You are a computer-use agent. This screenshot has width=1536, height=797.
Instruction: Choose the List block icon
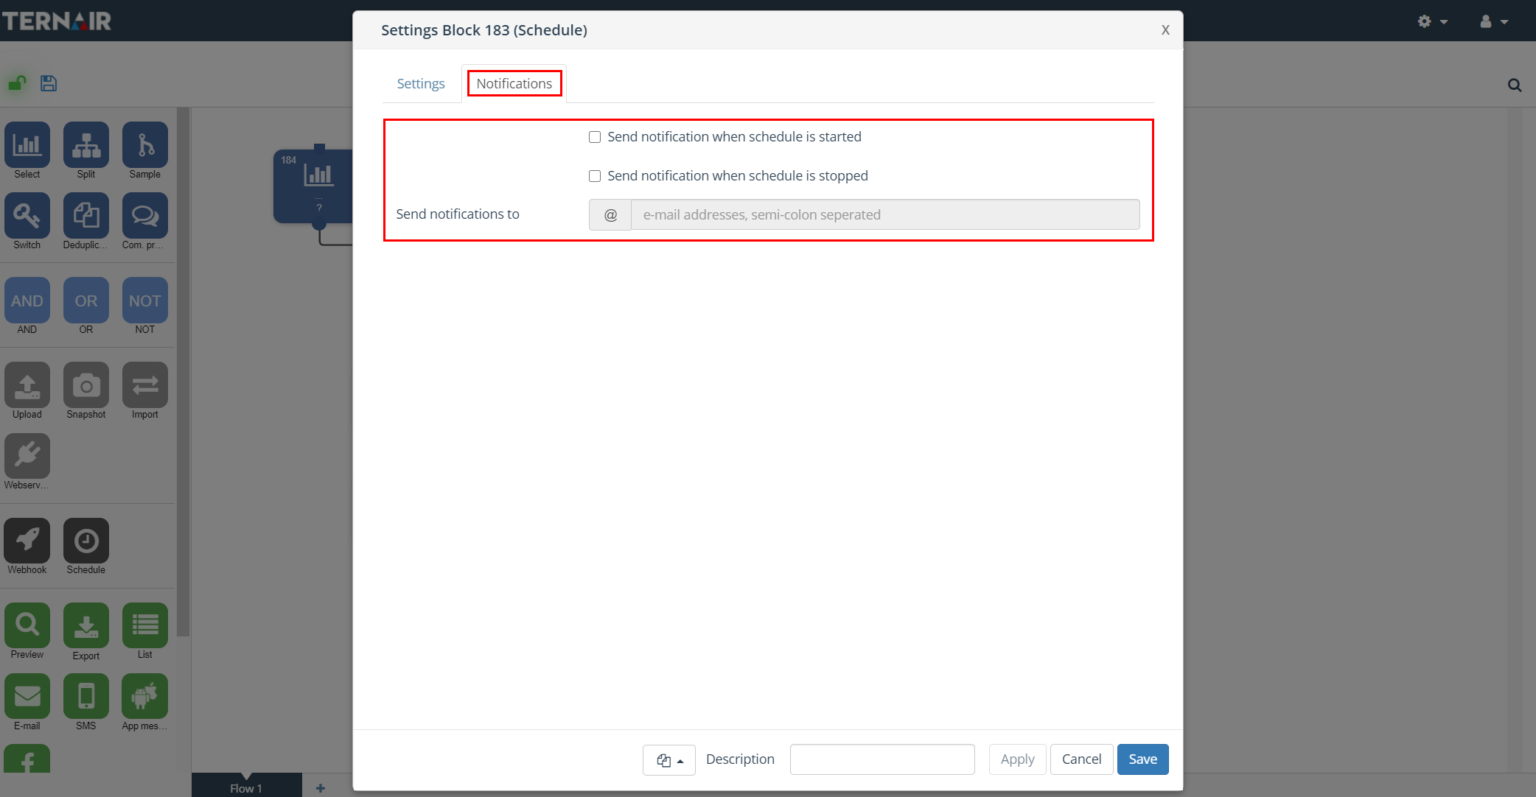[145, 625]
